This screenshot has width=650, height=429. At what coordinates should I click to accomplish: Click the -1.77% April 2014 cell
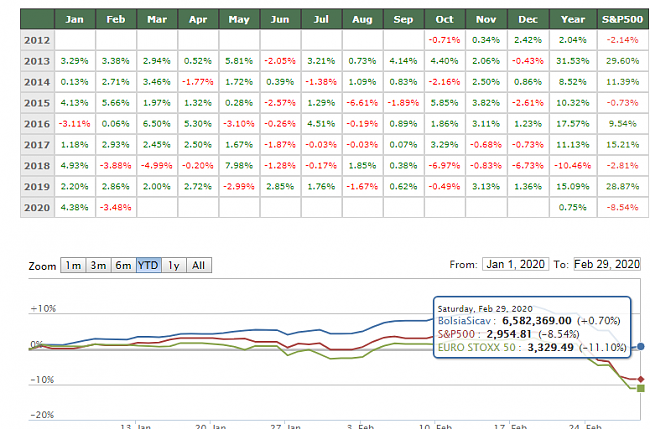point(198,82)
